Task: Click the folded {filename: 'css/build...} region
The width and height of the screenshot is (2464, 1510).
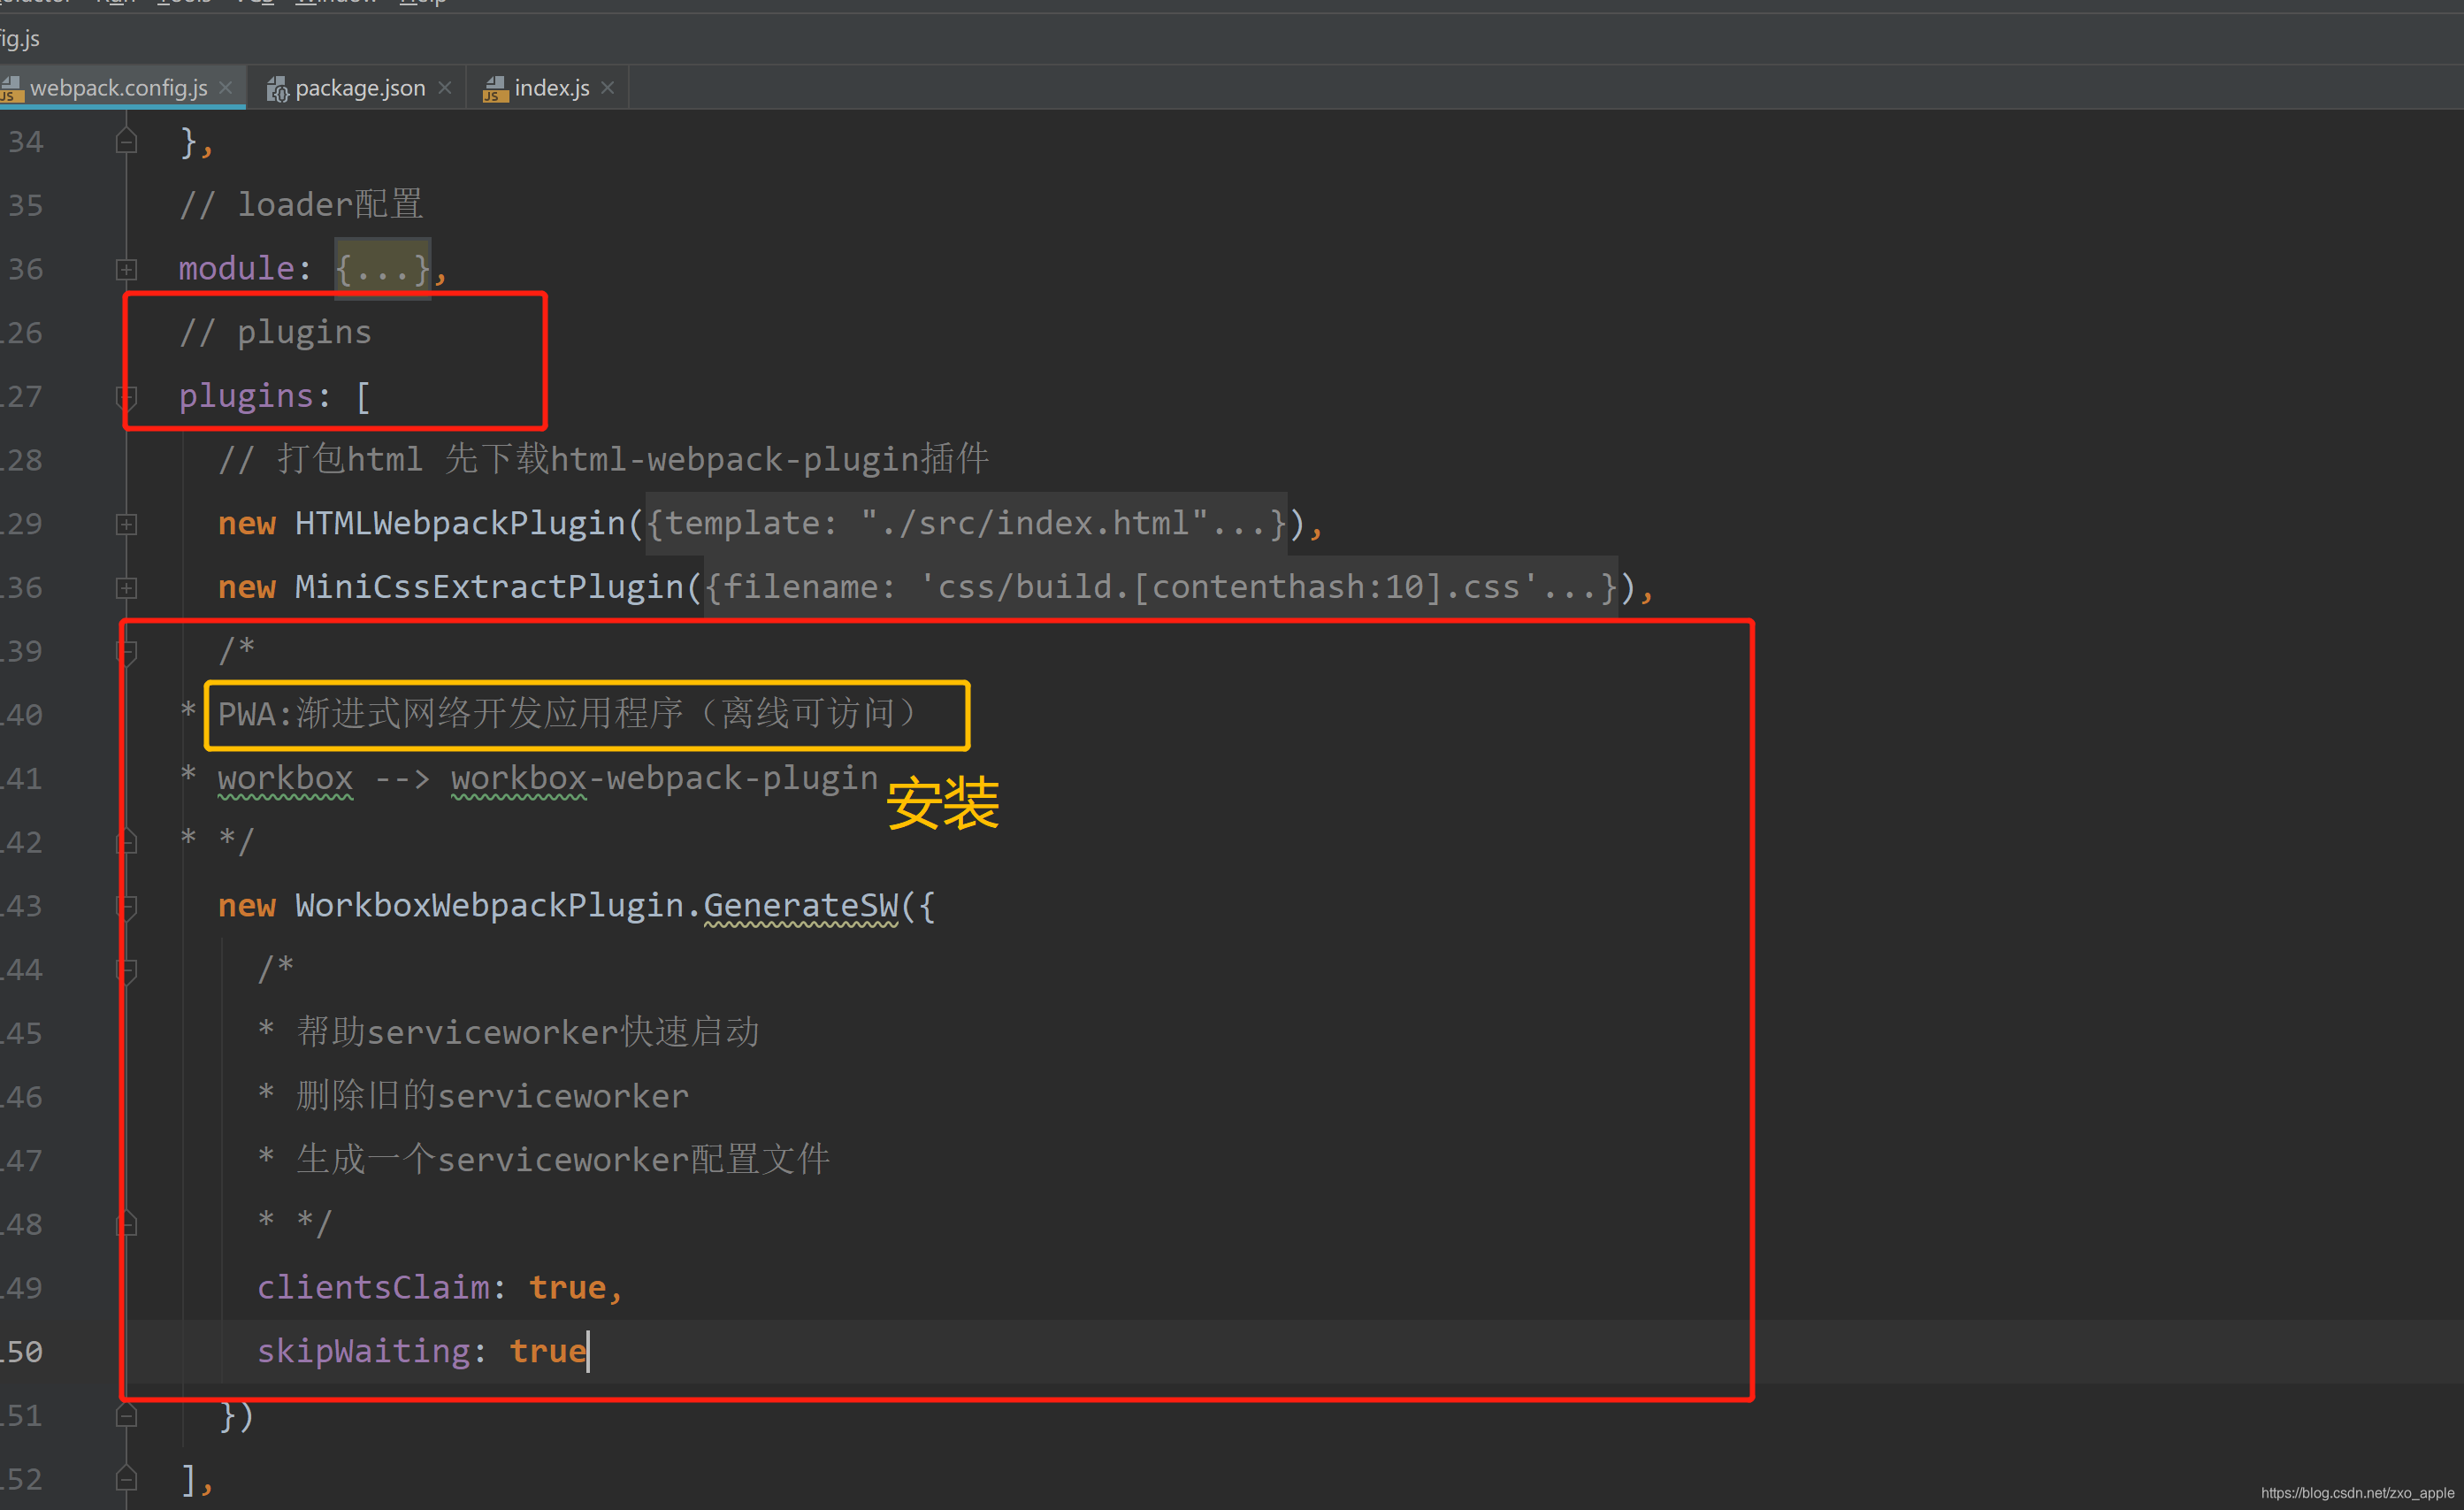Action: [x=1161, y=587]
